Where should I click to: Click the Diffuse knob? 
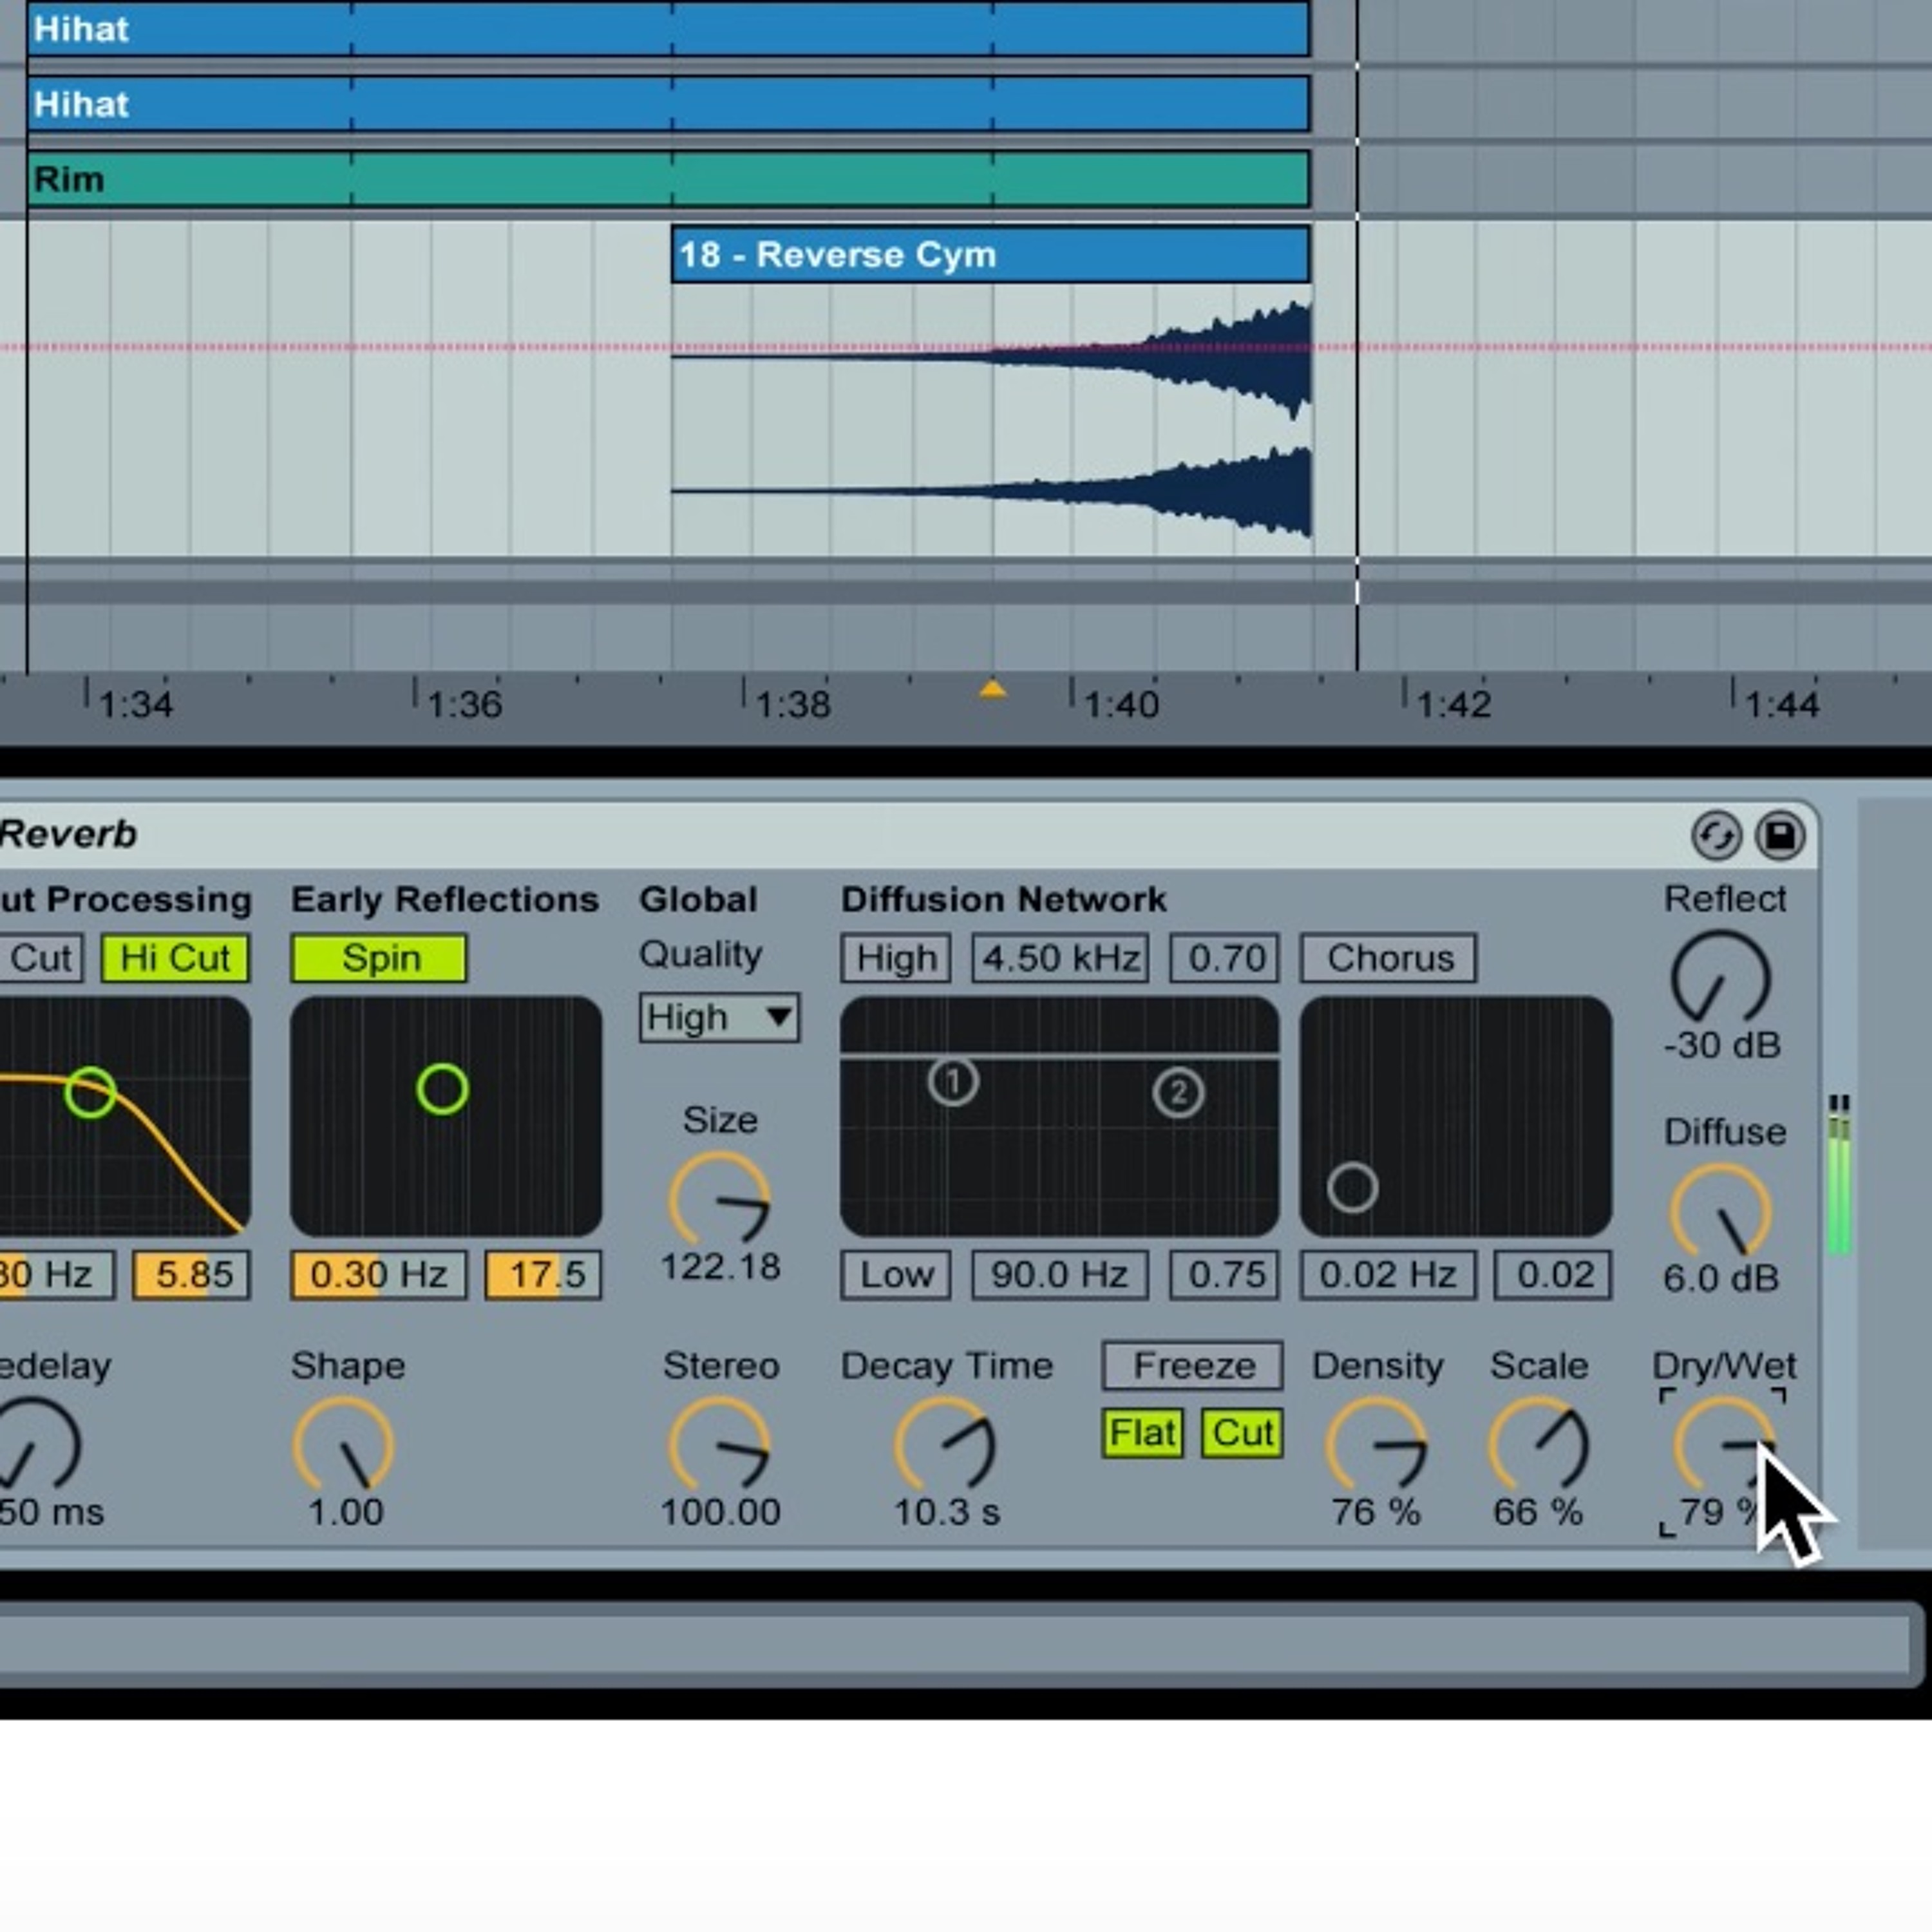[x=1721, y=1212]
